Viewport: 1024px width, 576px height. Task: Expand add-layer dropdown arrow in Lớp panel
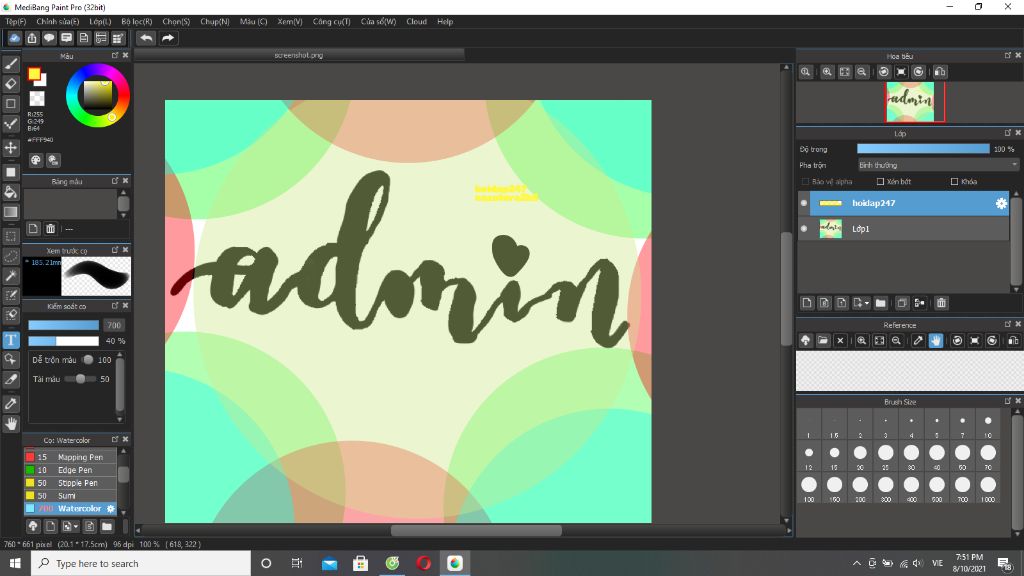[x=867, y=303]
